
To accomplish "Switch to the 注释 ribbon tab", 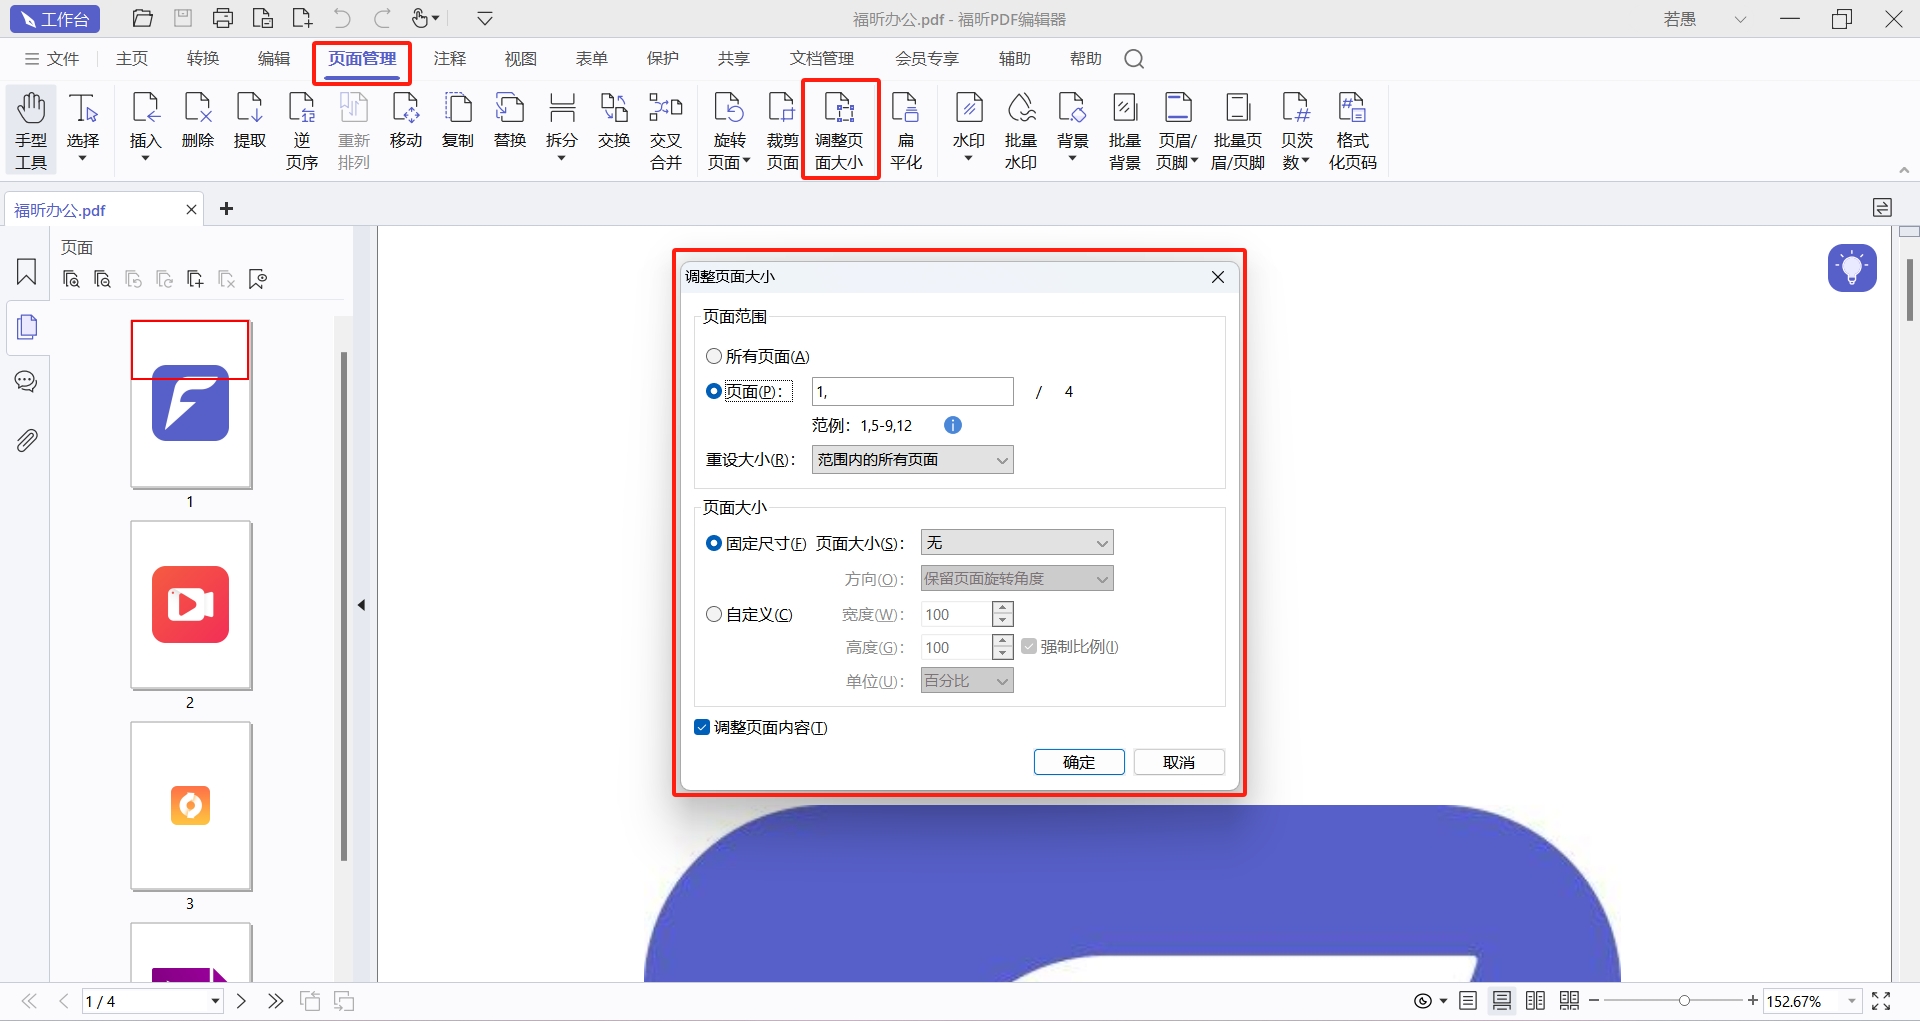I will tap(450, 58).
